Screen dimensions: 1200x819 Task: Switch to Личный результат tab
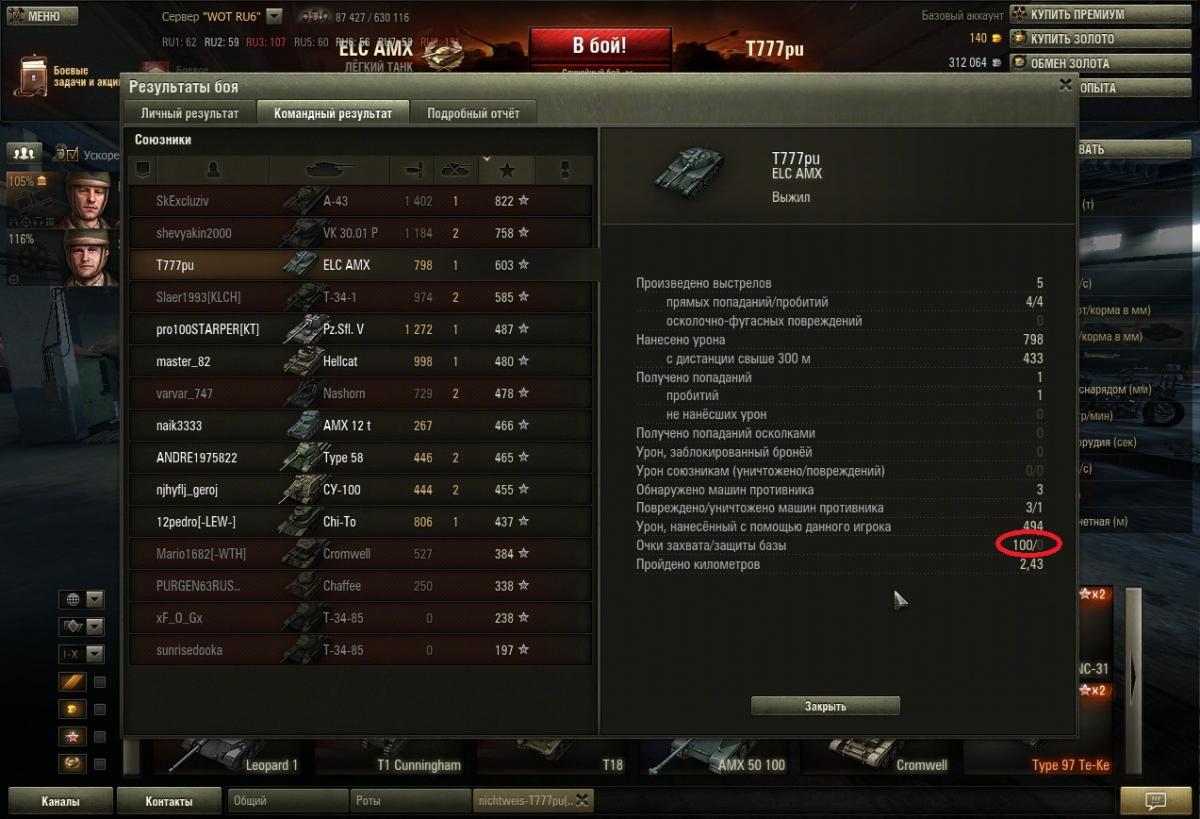click(x=190, y=113)
